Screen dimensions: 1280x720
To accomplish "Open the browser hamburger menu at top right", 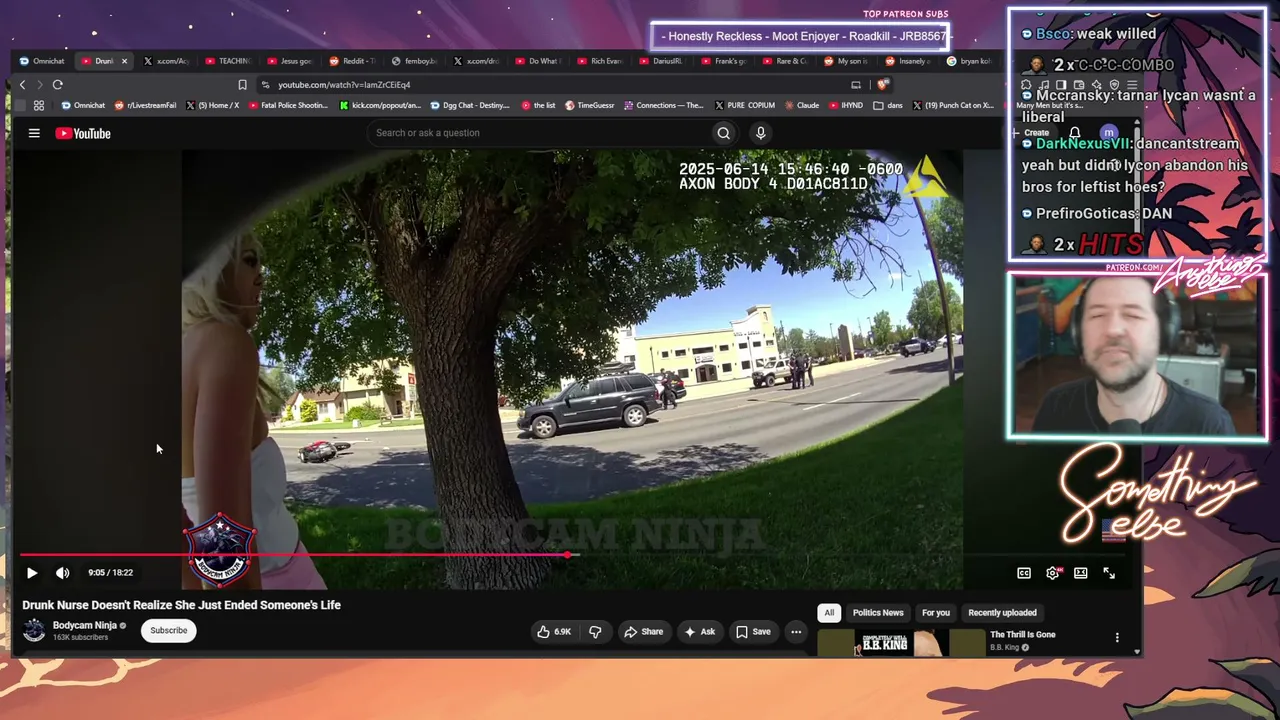I will click(1131, 85).
